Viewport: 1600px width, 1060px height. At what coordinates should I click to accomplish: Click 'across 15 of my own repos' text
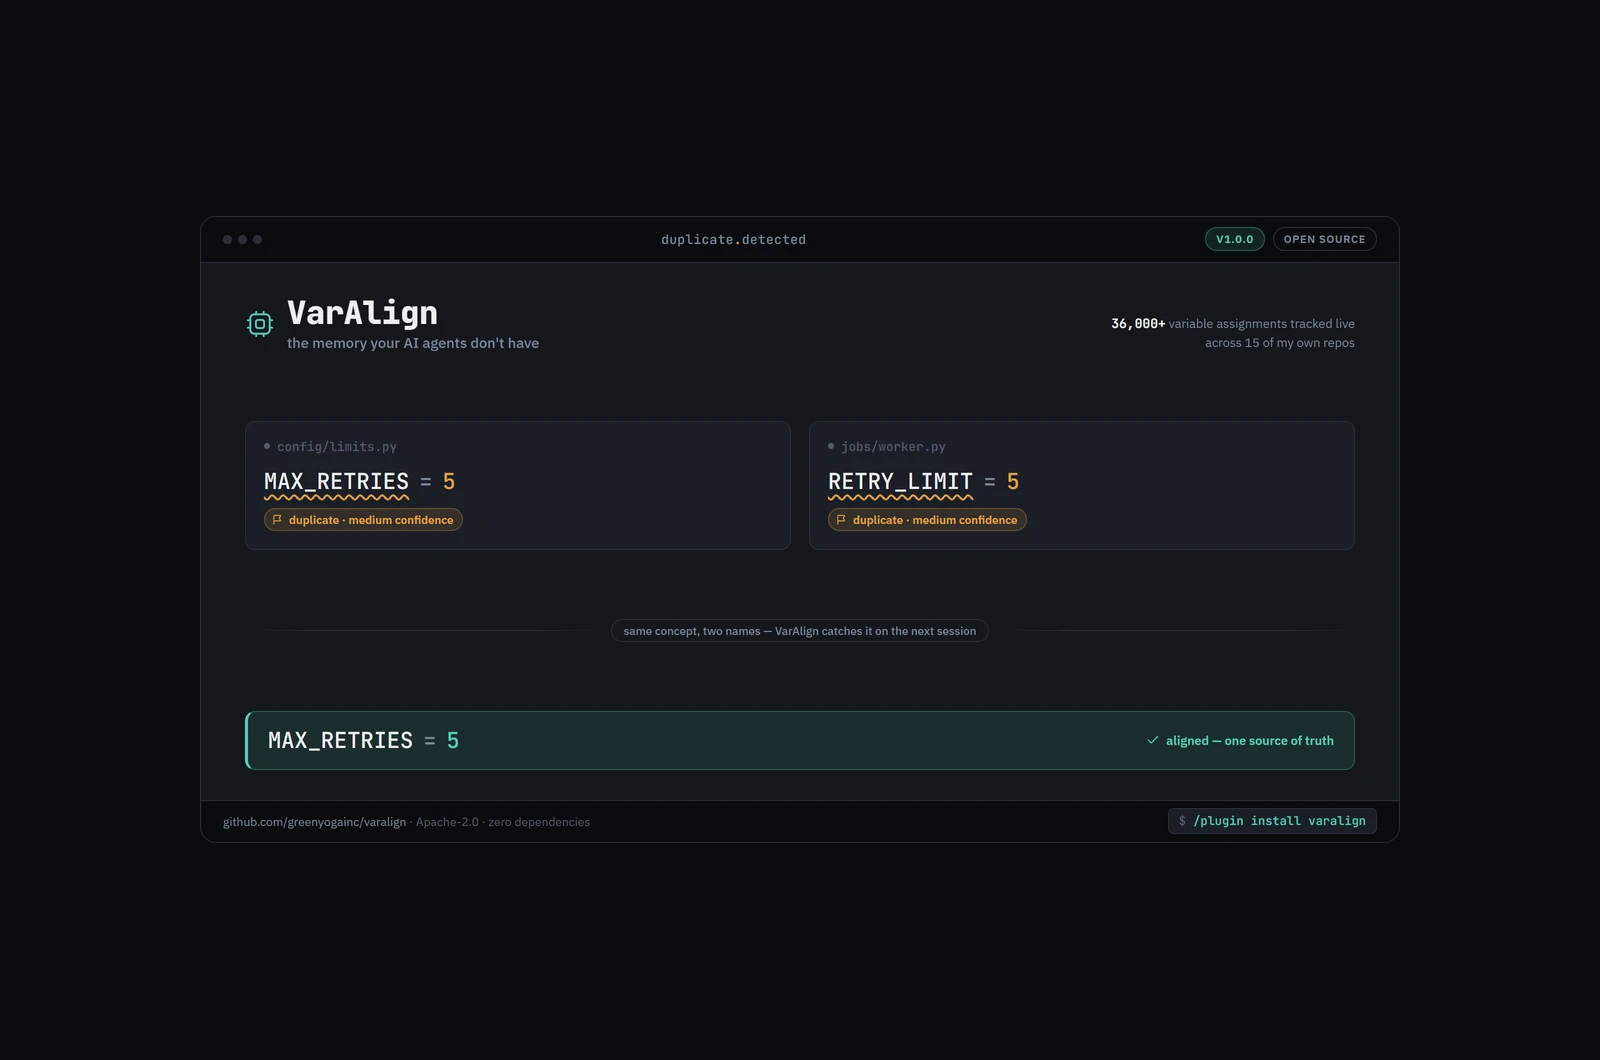pyautogui.click(x=1280, y=343)
